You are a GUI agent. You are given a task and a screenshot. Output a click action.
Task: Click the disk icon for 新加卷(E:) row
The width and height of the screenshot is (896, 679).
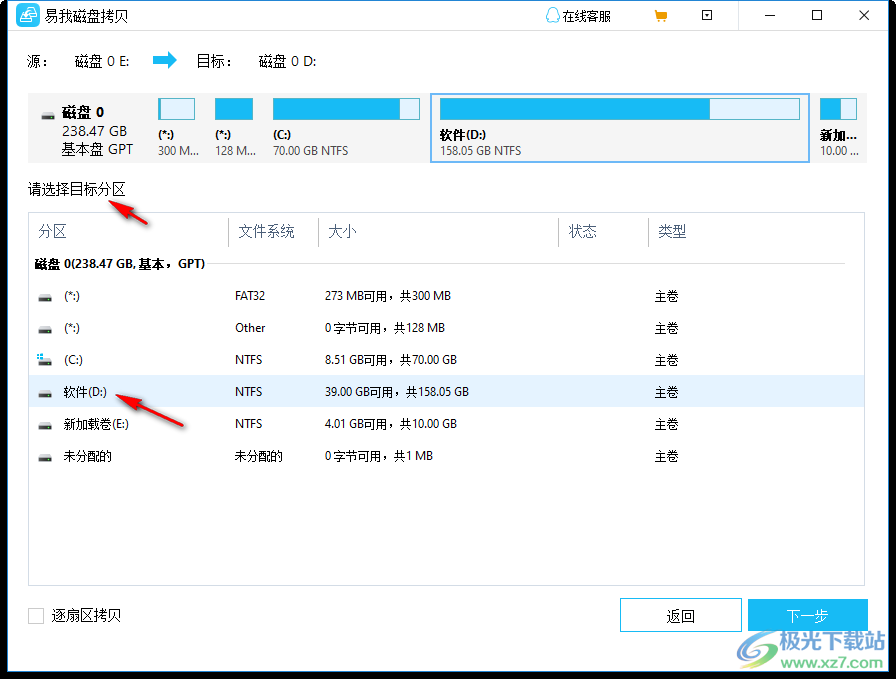pyautogui.click(x=45, y=423)
